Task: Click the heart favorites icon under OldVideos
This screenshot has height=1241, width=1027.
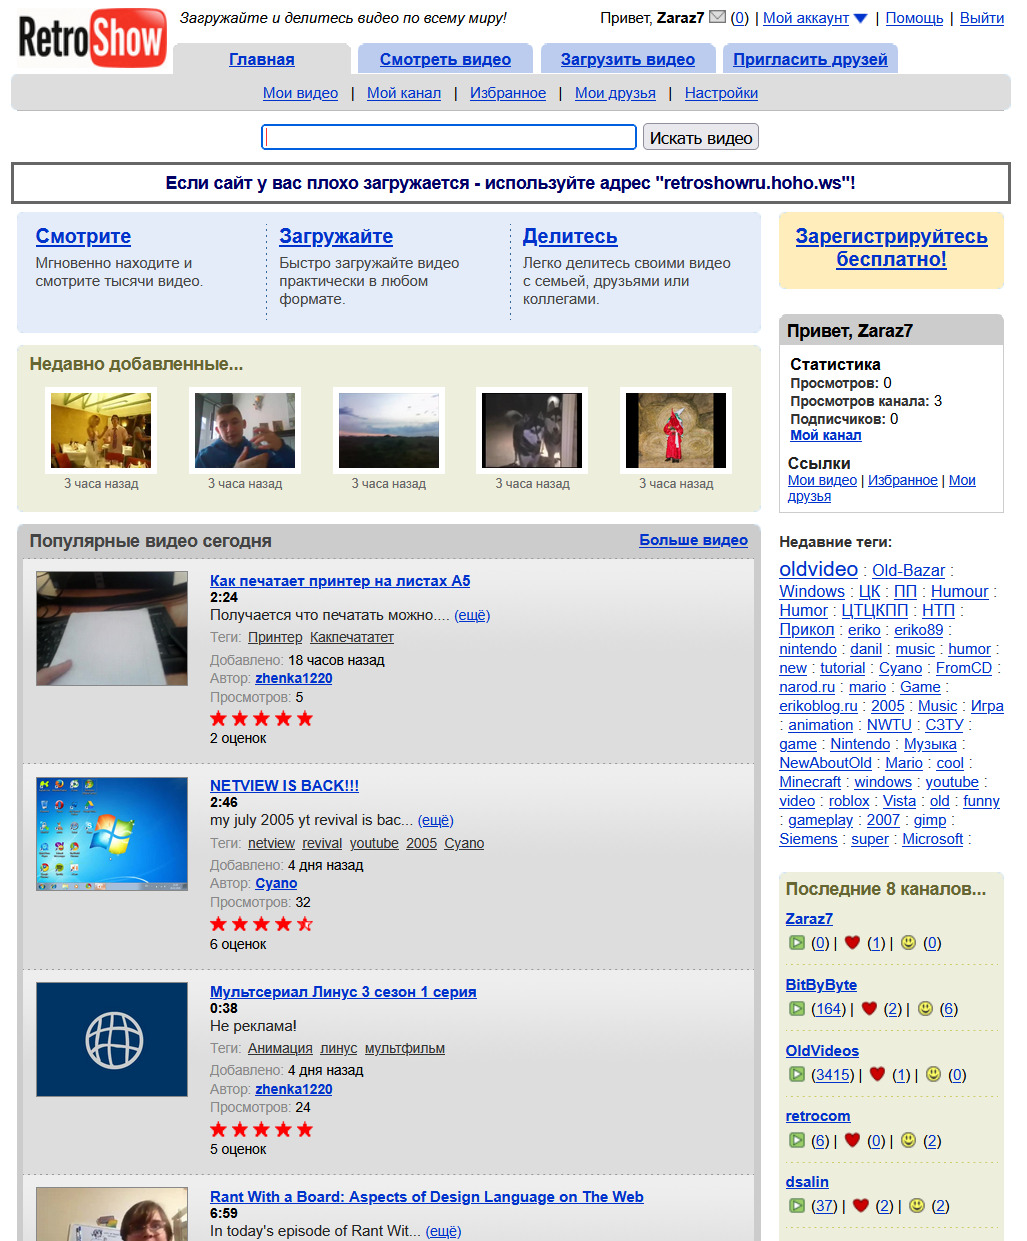Action: (877, 1074)
